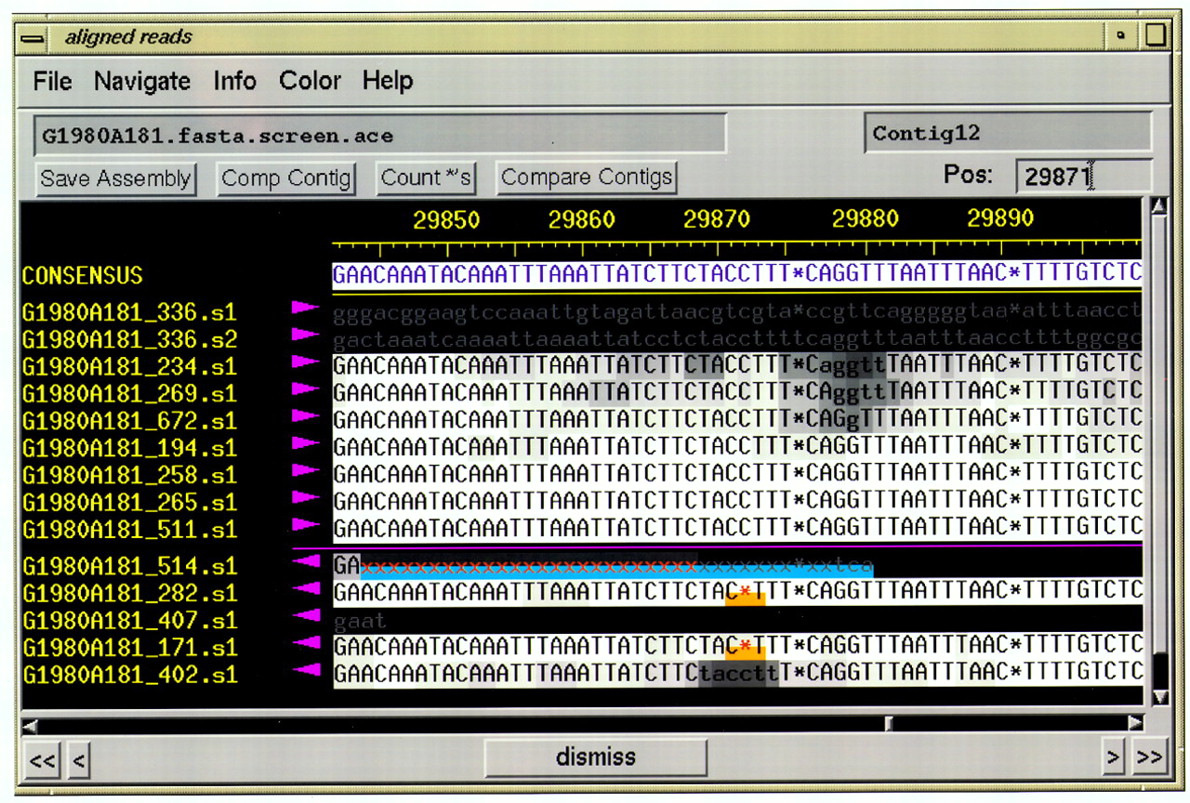Select read name G1980A181_194.s1
The height and width of the screenshot is (803, 1190).
click(x=129, y=448)
